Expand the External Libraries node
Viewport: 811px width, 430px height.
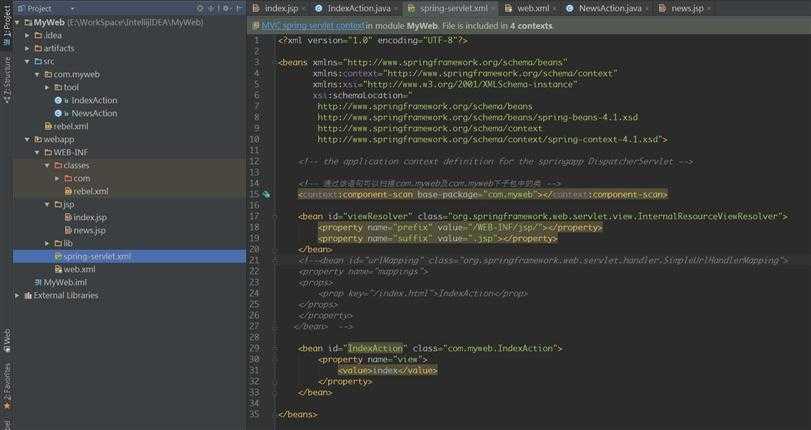pos(18,295)
